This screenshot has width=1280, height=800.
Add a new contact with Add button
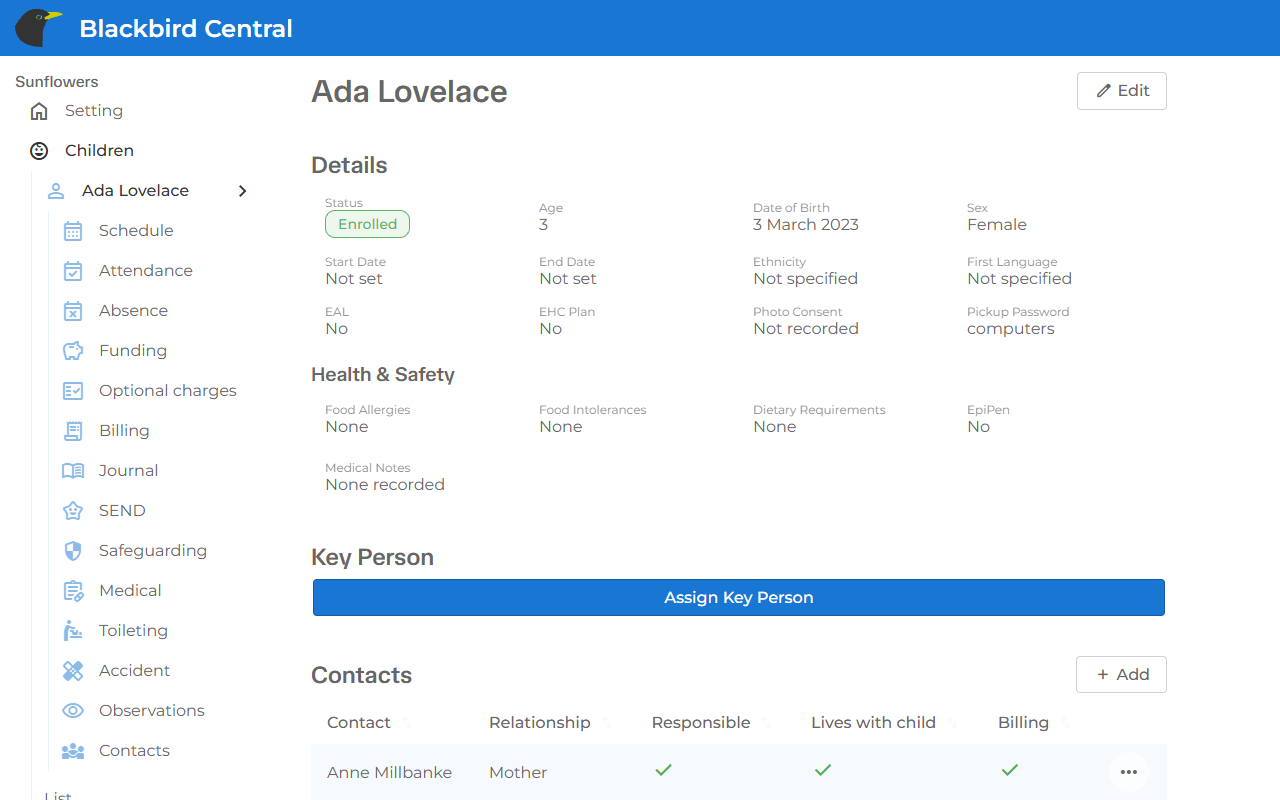(1121, 675)
